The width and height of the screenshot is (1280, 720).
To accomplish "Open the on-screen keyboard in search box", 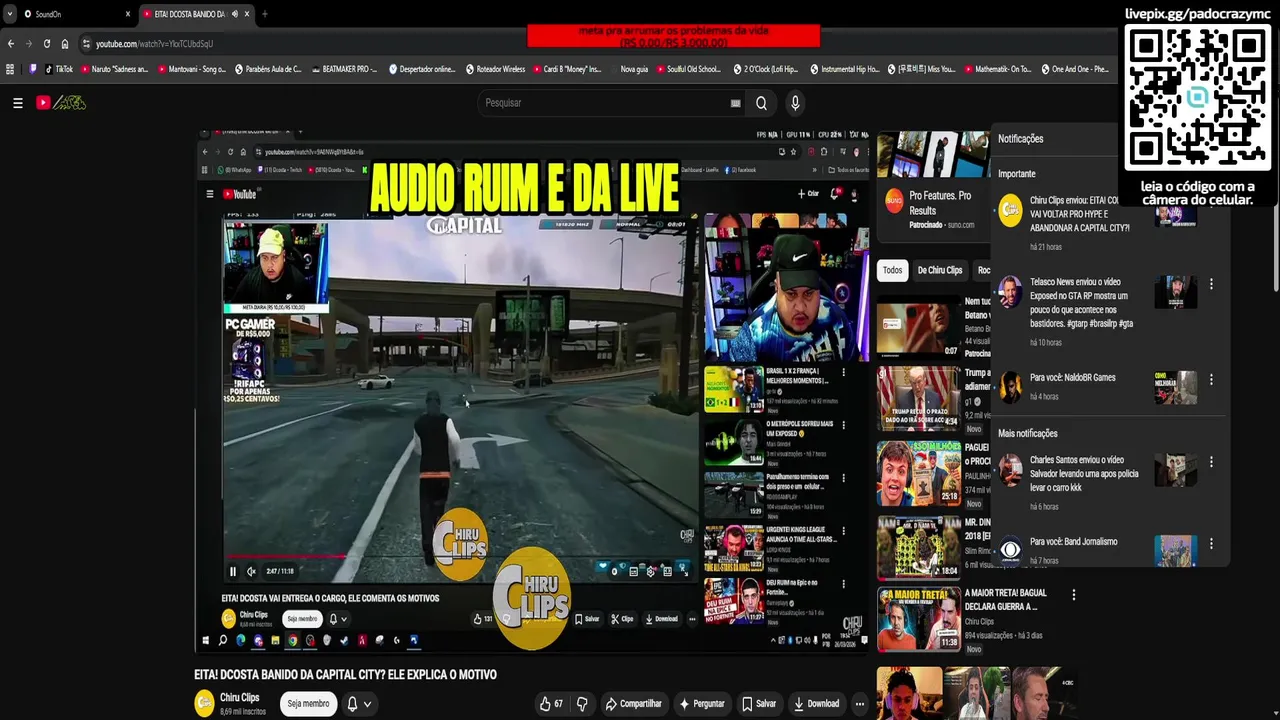I will 735,103.
